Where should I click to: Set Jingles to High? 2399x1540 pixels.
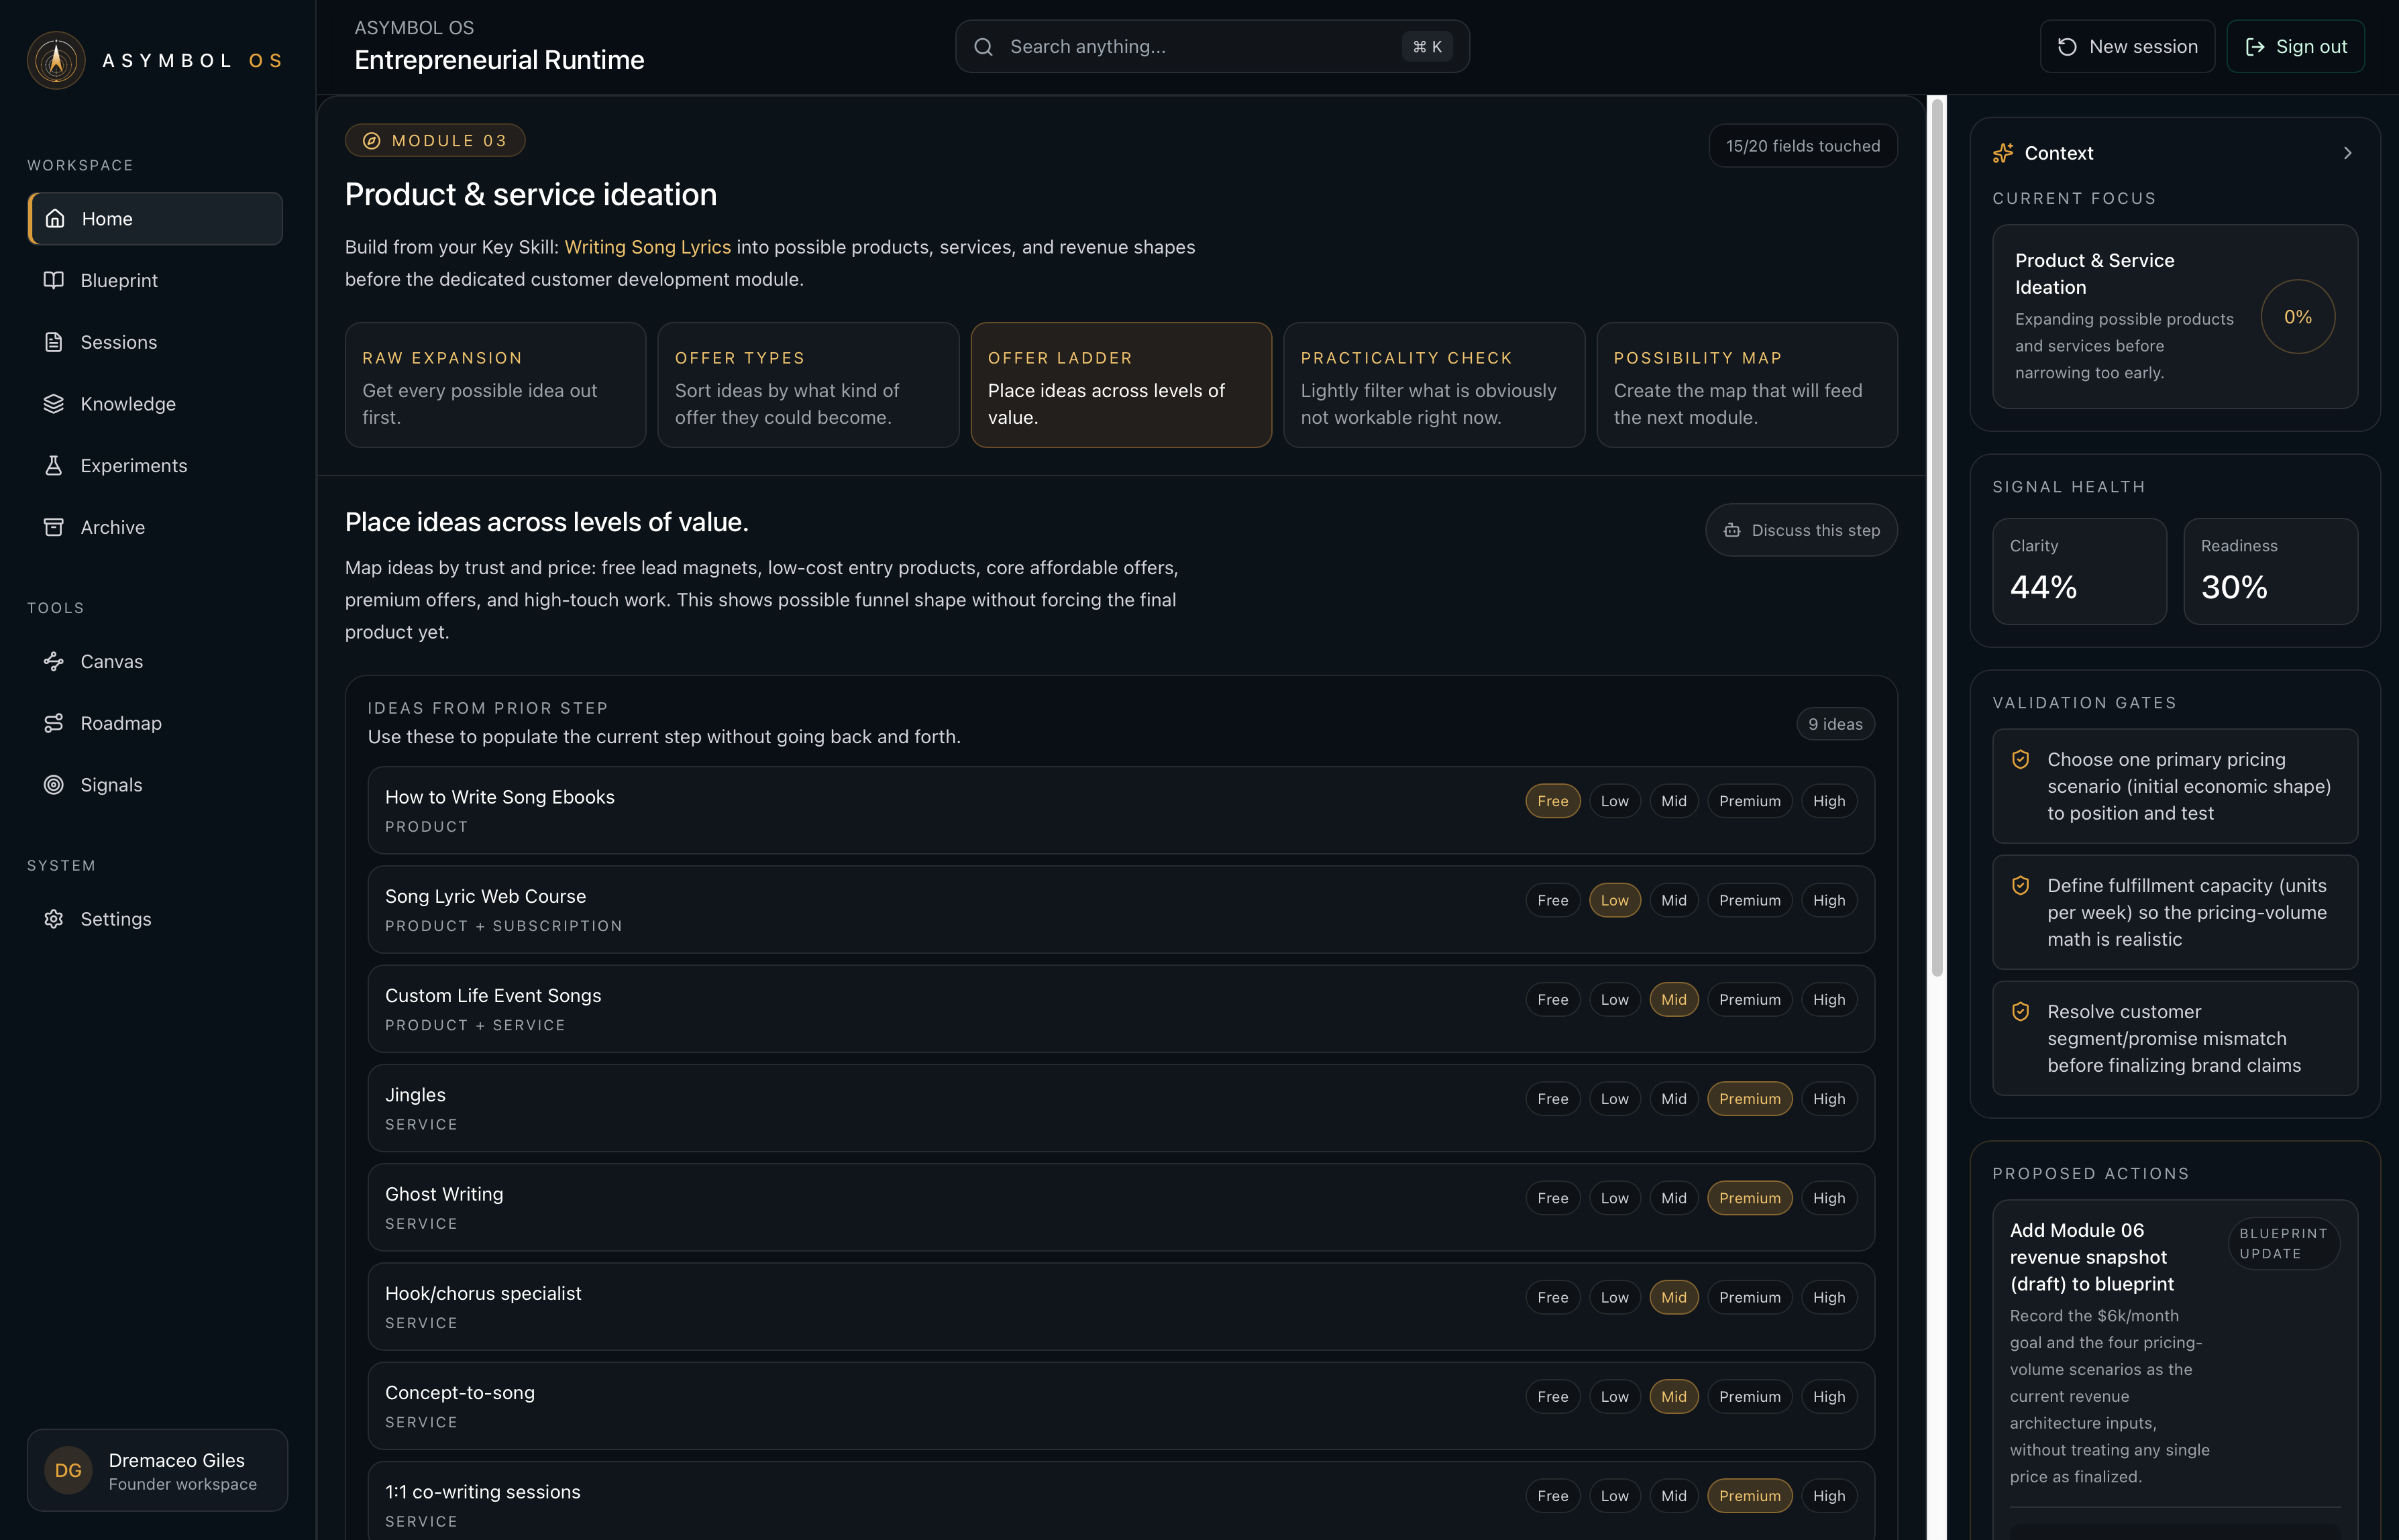(x=1828, y=1099)
